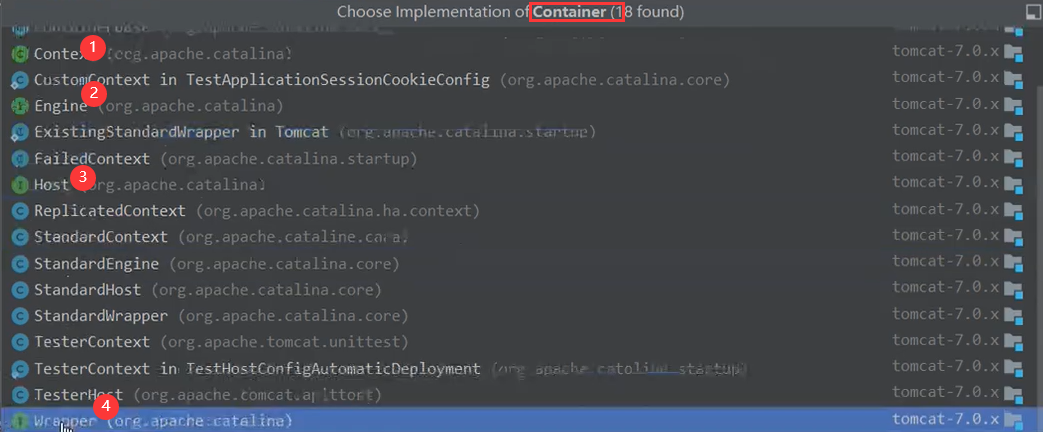Click the CustomContext class icon
This screenshot has width=1043, height=432.
[20, 81]
